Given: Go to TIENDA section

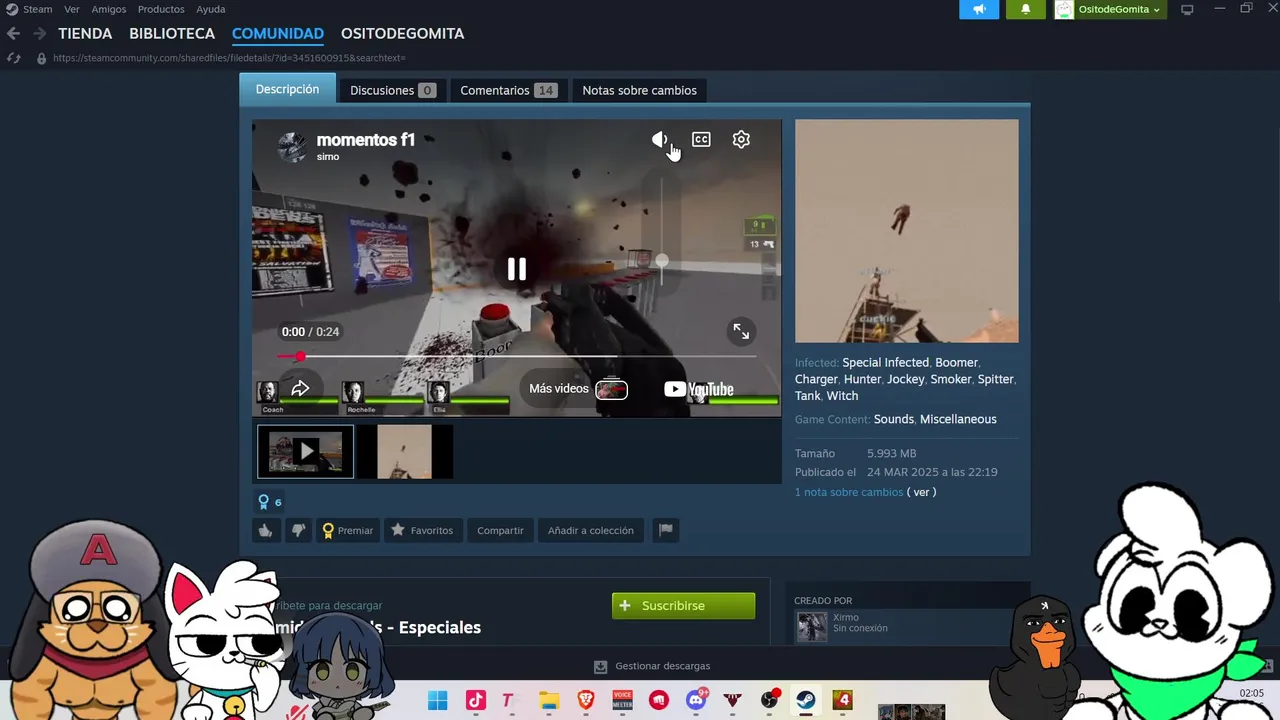Looking at the screenshot, I should click(85, 33).
